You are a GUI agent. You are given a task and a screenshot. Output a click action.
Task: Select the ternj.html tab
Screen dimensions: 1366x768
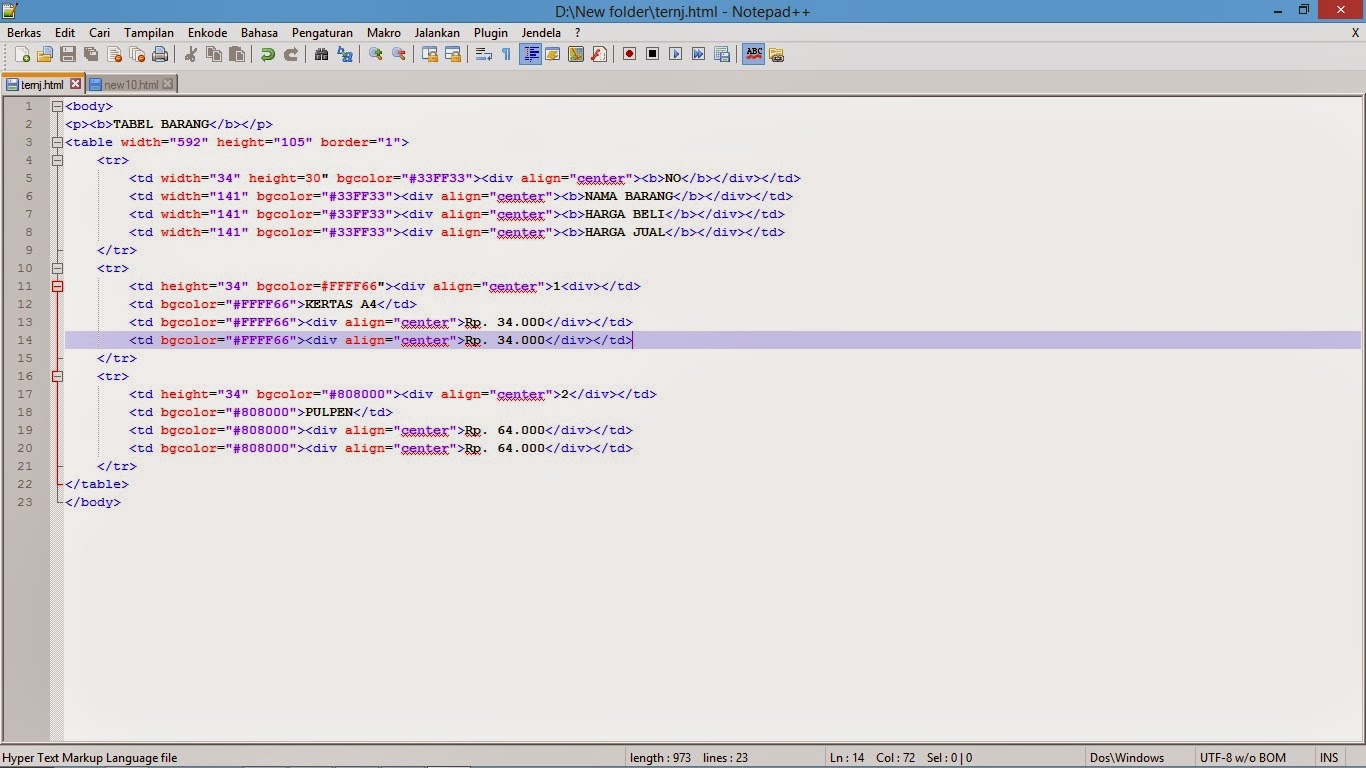pos(42,85)
